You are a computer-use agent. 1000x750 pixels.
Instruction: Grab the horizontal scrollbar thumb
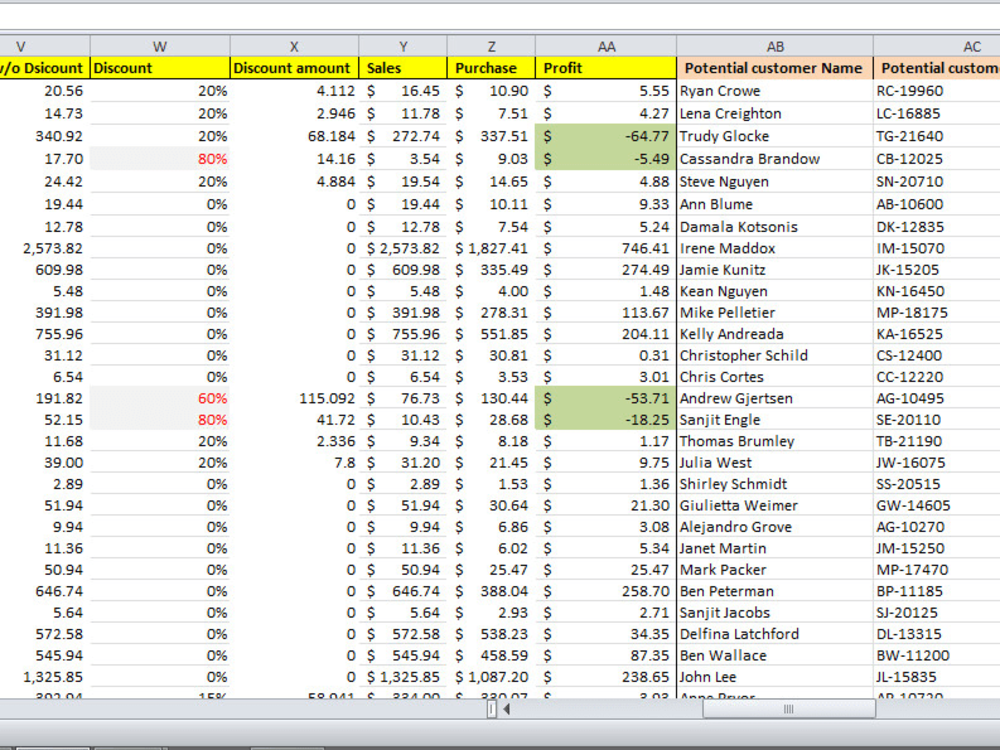(789, 709)
